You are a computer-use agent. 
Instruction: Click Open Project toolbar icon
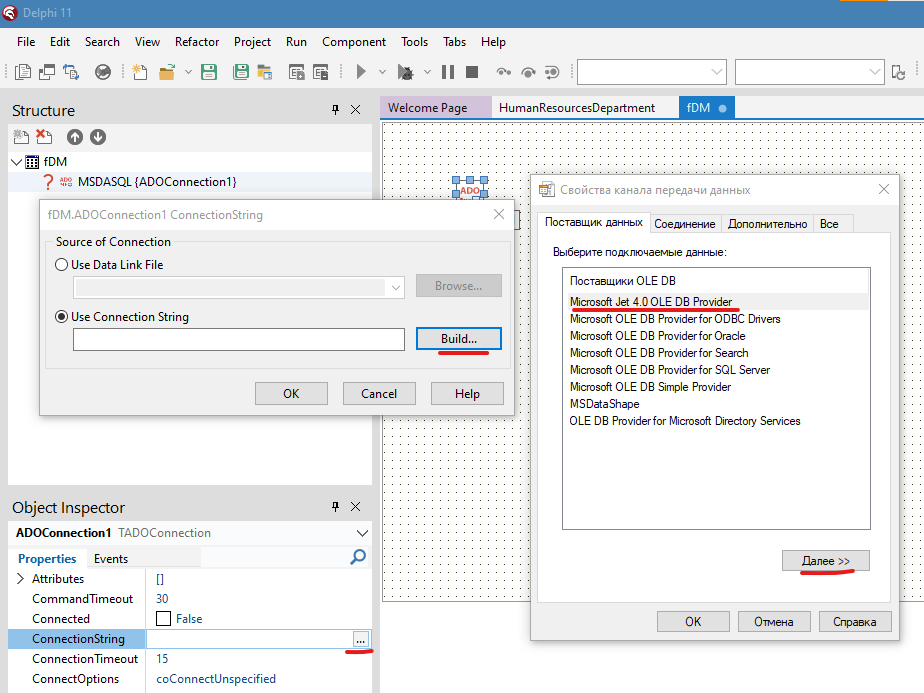point(265,72)
